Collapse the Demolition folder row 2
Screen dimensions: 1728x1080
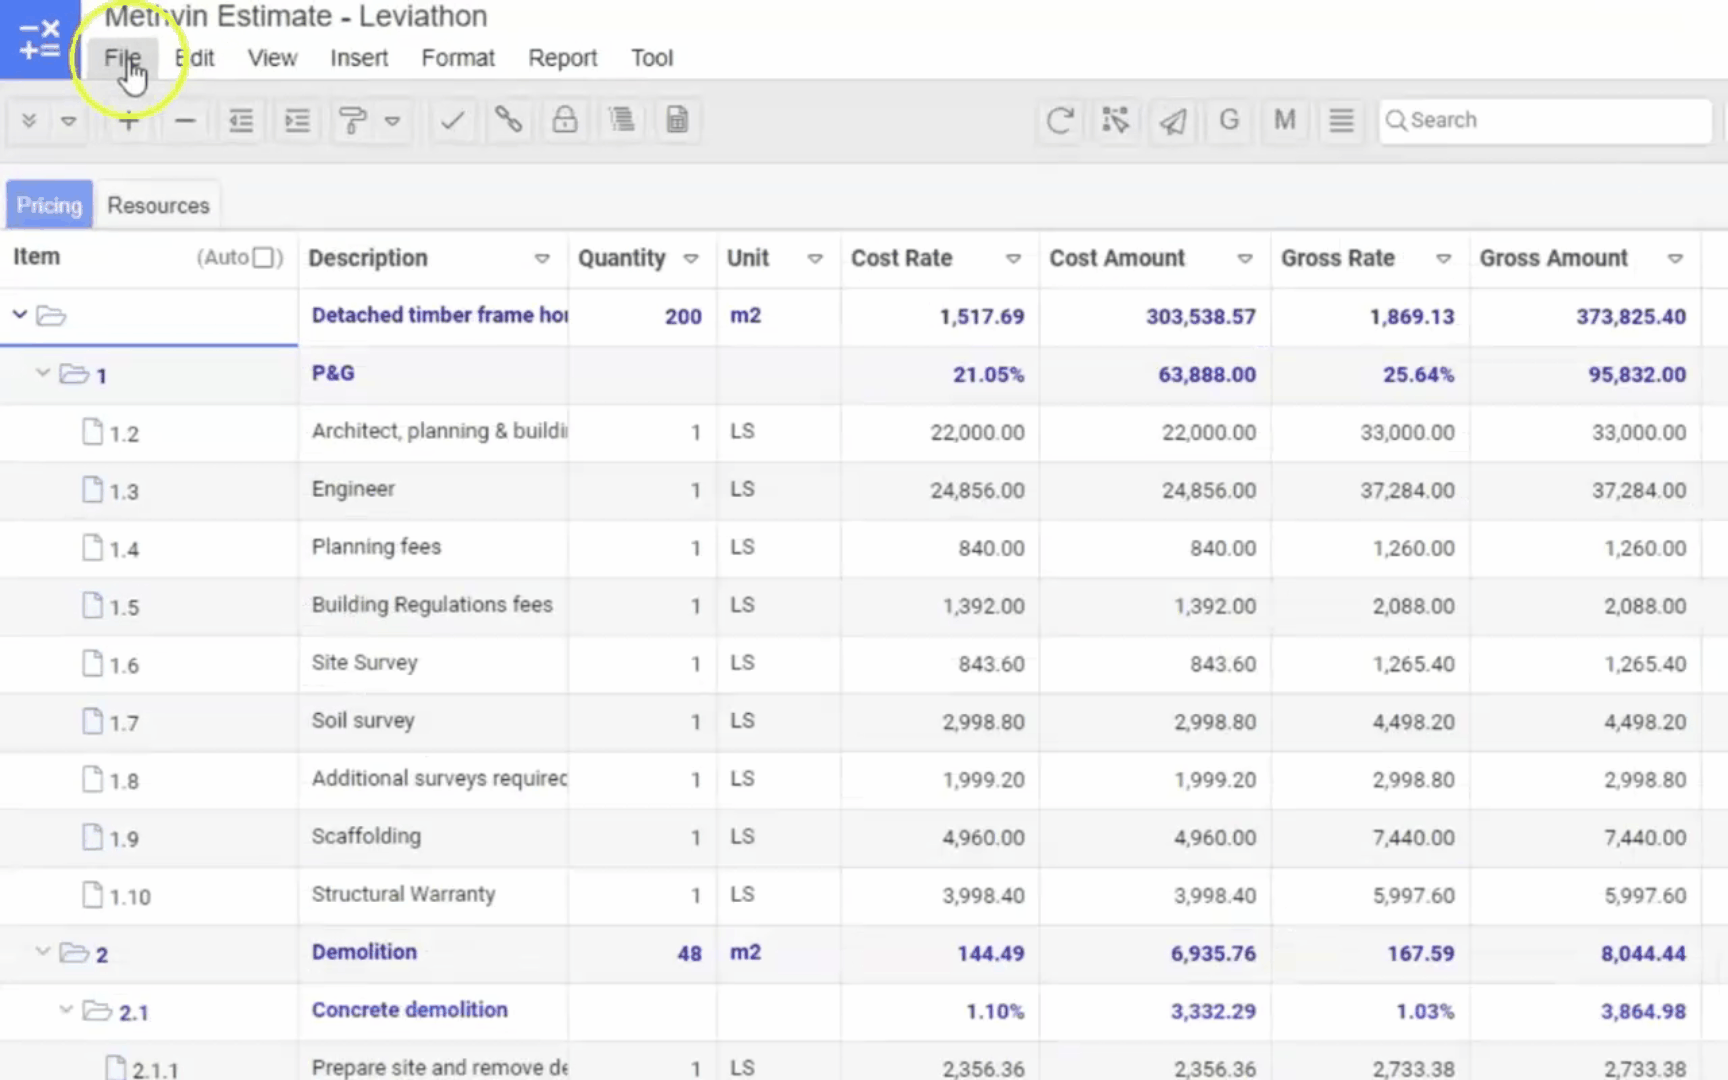43,952
